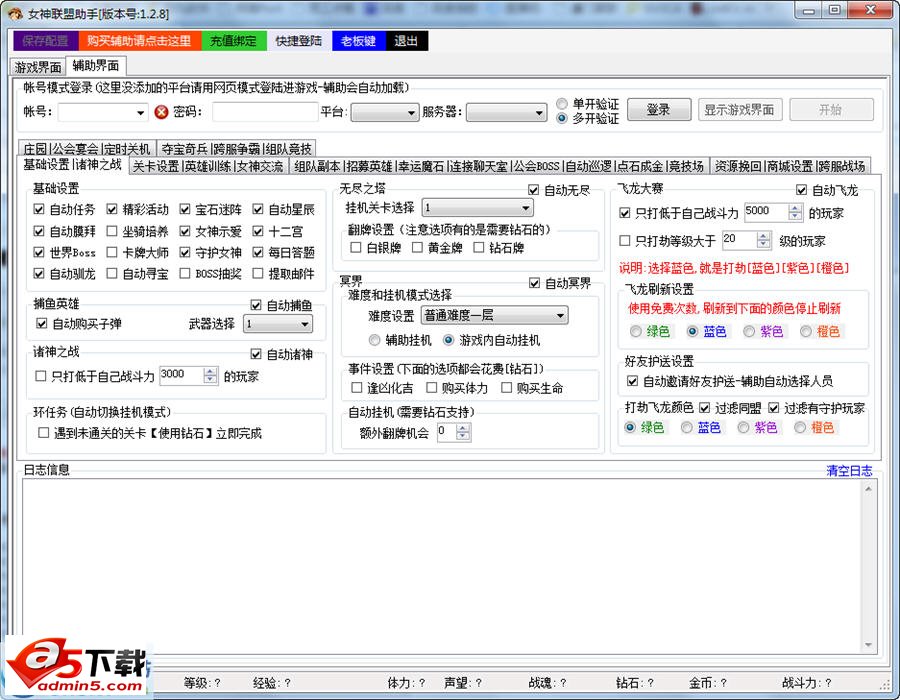
Task: Toggle the 自动任务 checkbox
Action: tap(40, 210)
